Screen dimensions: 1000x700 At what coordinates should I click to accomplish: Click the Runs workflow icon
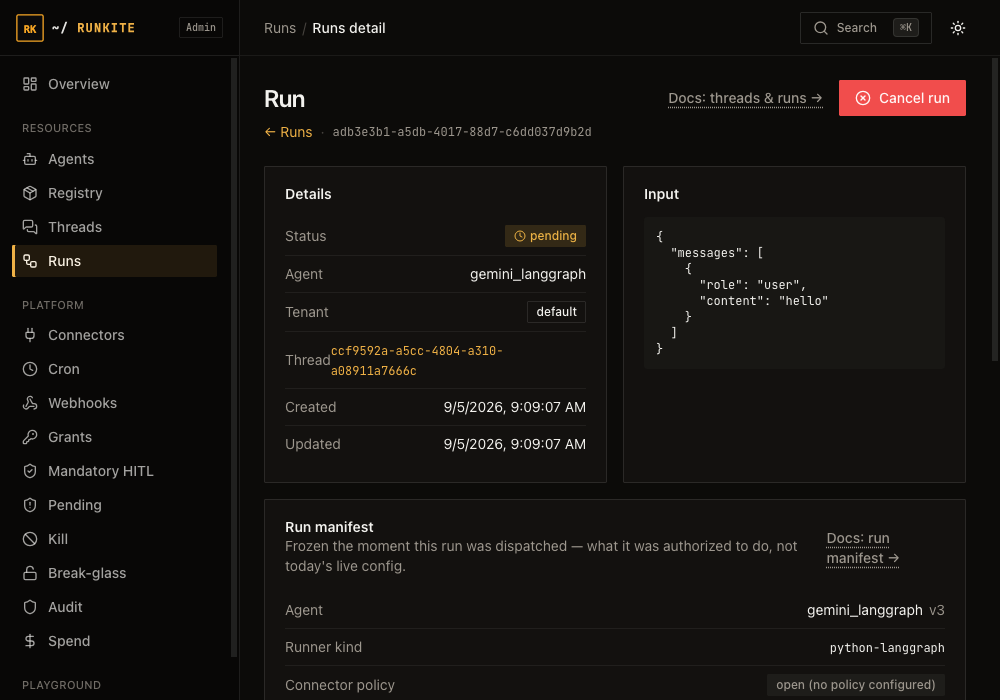(x=30, y=261)
